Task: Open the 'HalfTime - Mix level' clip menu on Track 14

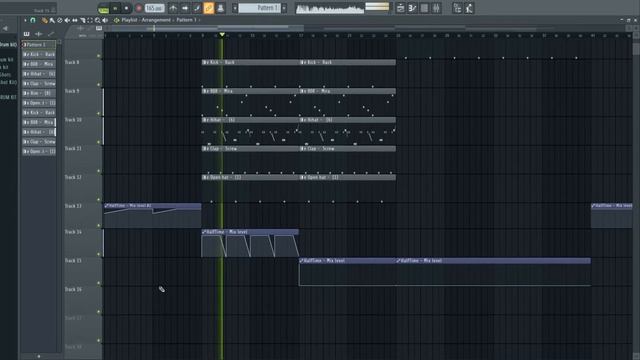Action: coord(204,232)
